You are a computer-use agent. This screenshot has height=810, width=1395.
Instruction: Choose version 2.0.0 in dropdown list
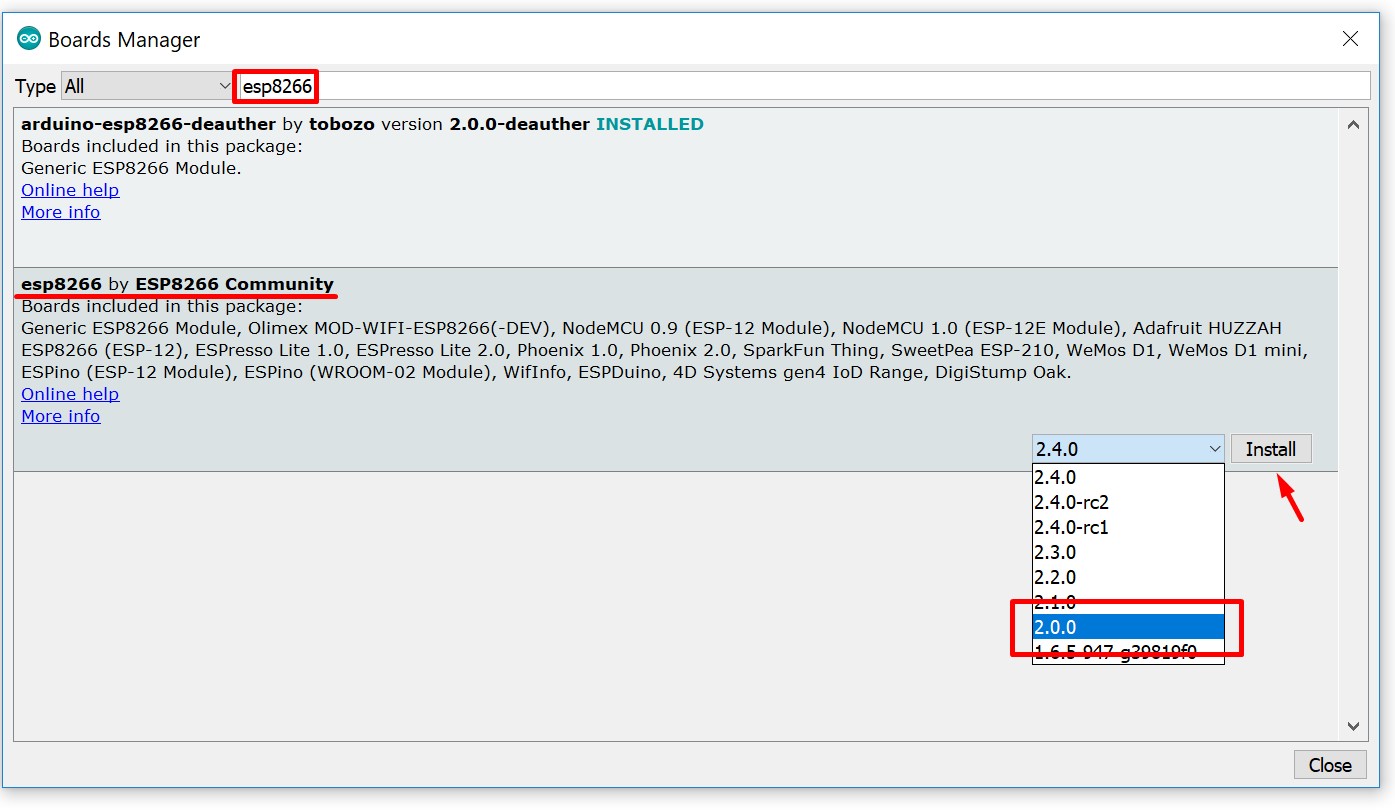[x=1128, y=627]
